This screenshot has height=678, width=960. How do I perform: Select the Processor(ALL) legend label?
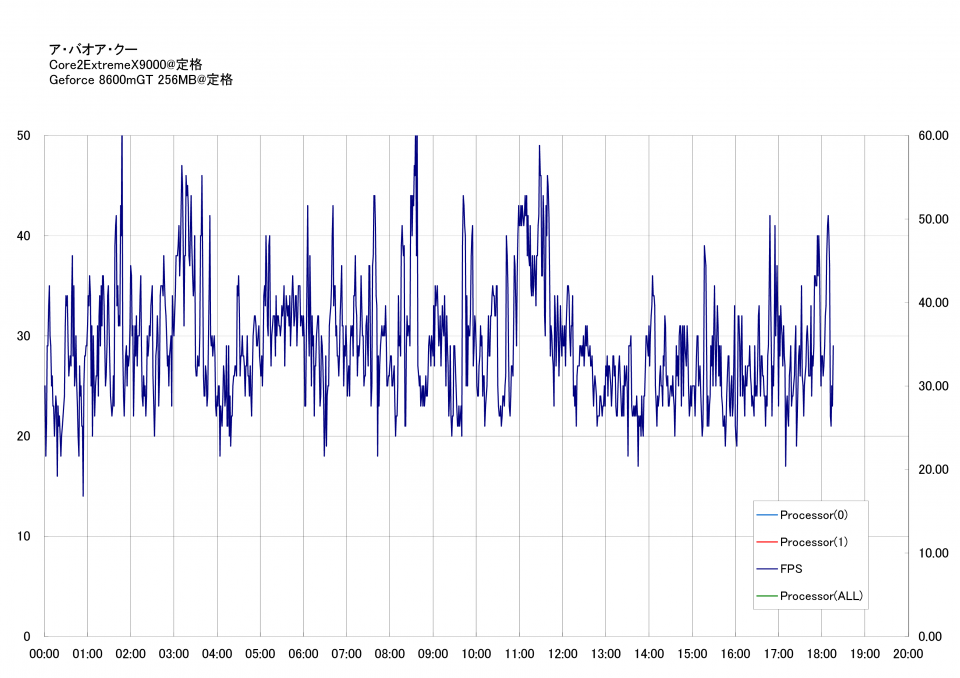(821, 596)
